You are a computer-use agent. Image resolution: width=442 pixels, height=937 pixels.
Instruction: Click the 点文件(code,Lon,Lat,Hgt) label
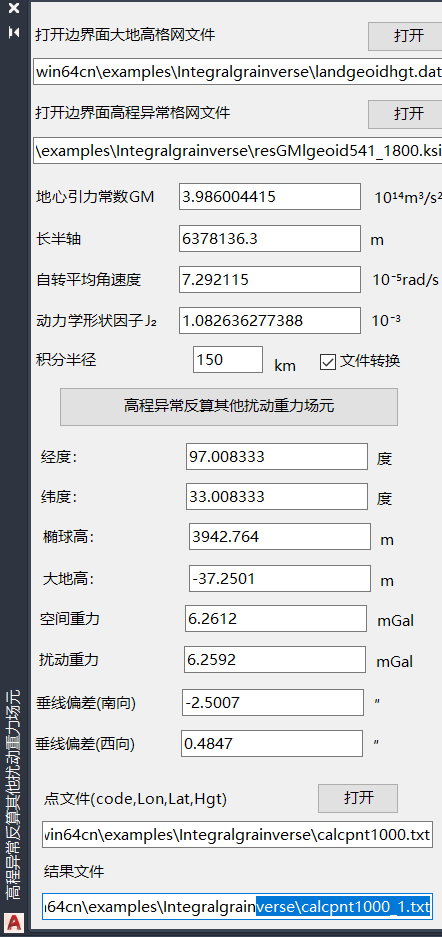(136, 798)
